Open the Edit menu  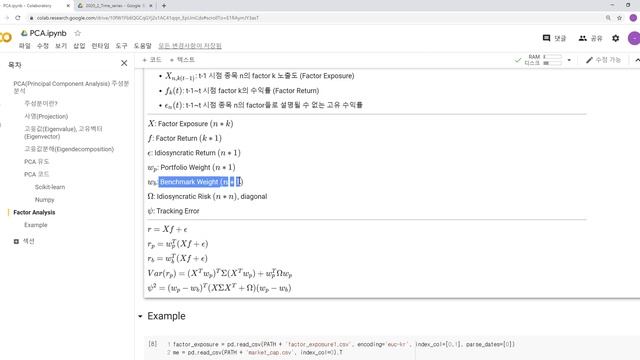click(43, 46)
